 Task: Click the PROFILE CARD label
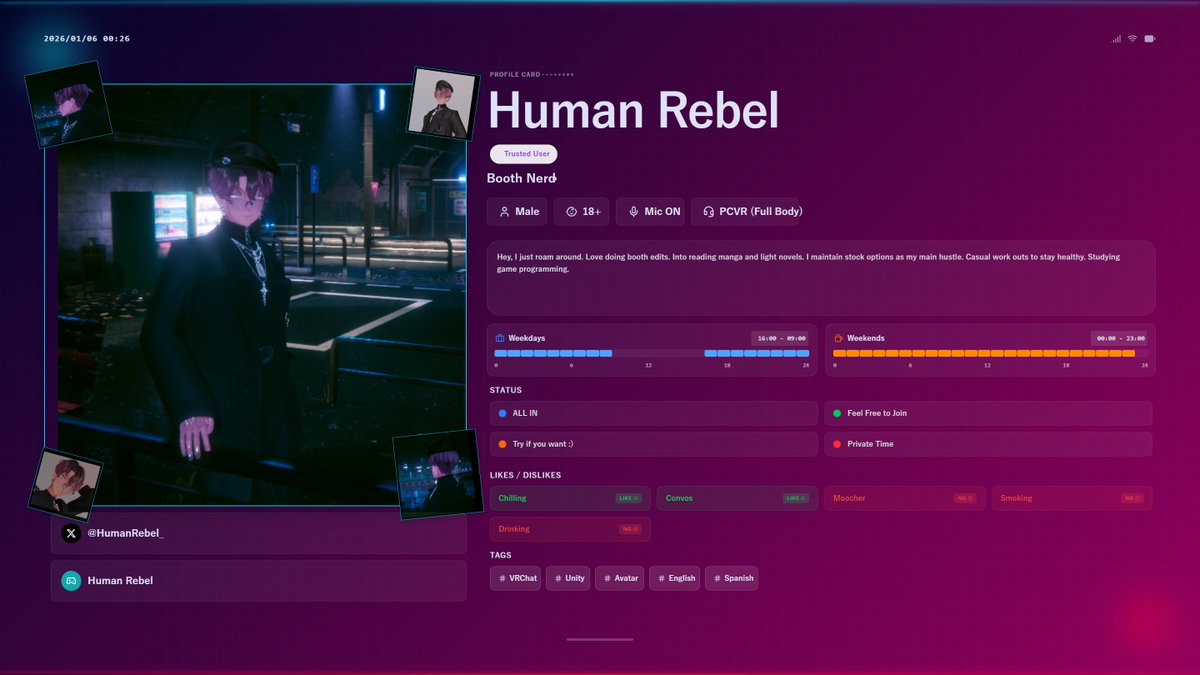tap(514, 74)
